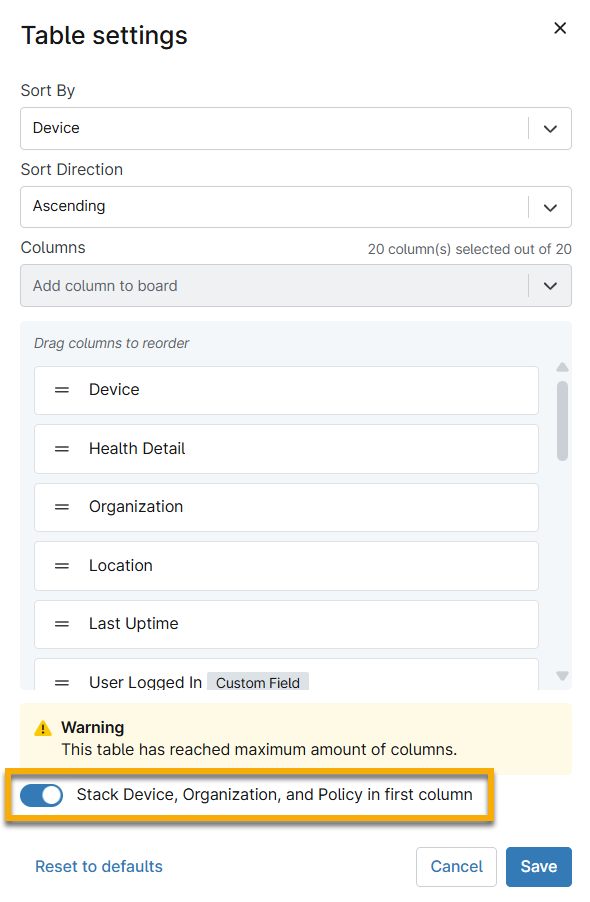Cancel the table settings changes

(x=457, y=866)
